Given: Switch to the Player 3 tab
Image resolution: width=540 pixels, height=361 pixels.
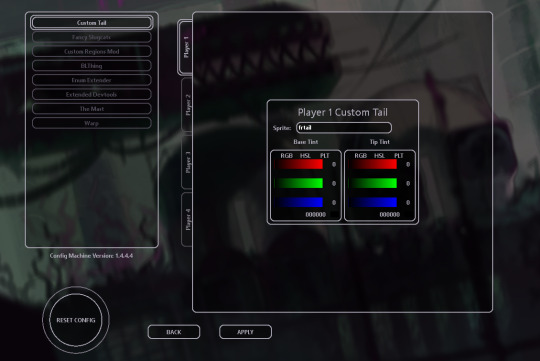Looking at the screenshot, I should 187,162.
